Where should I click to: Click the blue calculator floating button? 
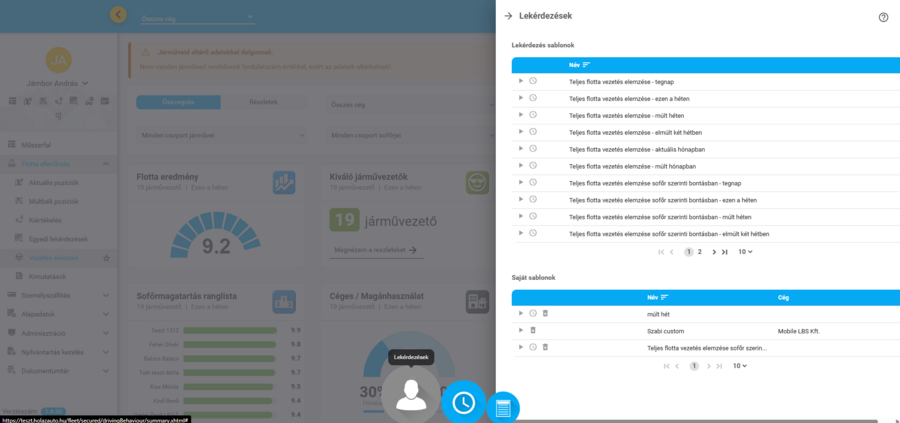point(503,409)
